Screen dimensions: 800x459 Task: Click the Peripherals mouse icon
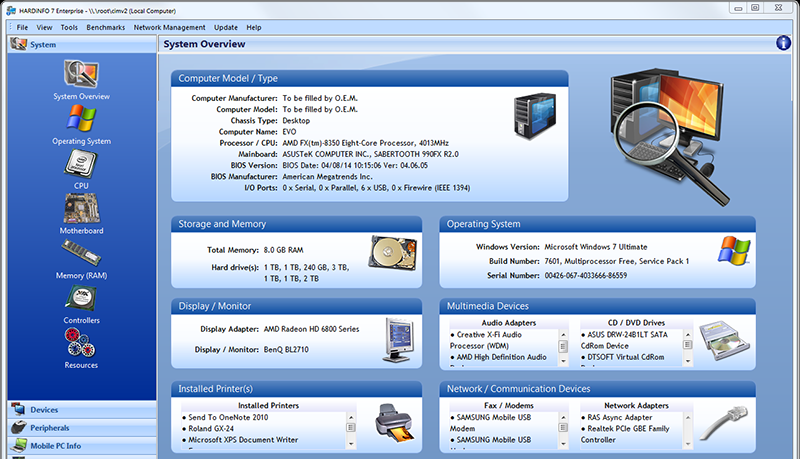coord(18,427)
